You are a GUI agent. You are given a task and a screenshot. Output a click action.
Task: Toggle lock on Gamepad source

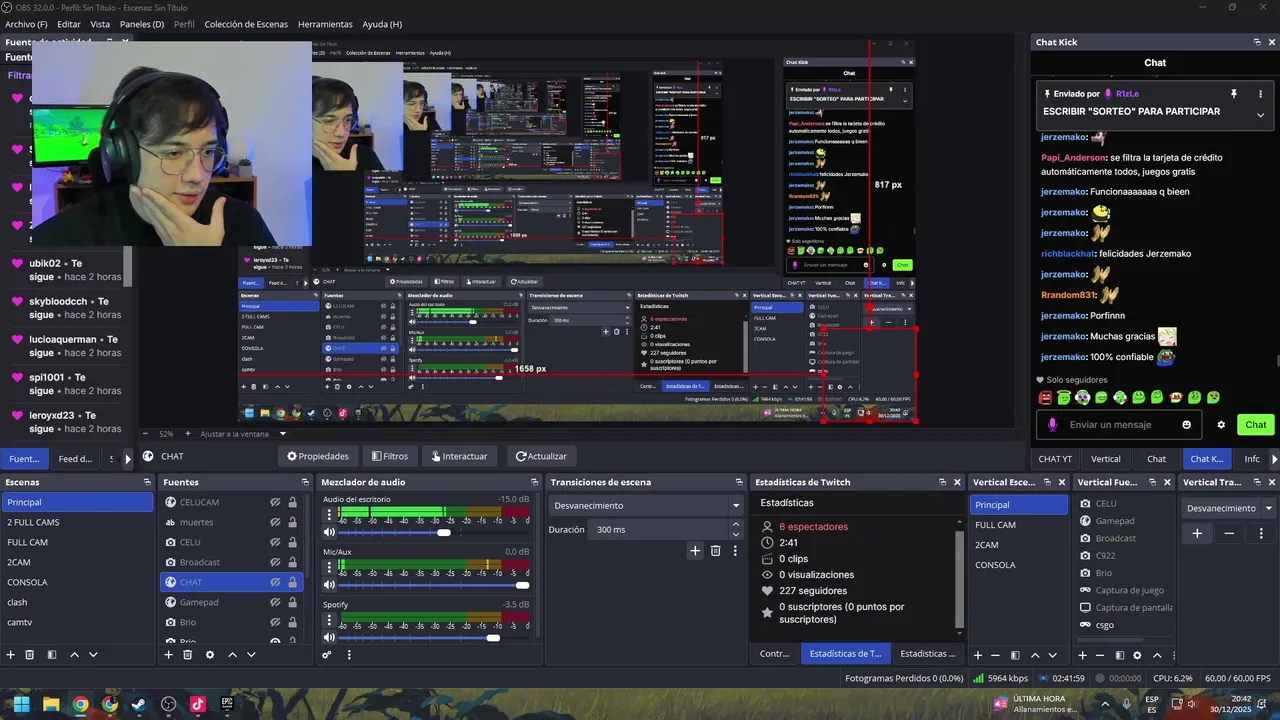click(x=292, y=602)
